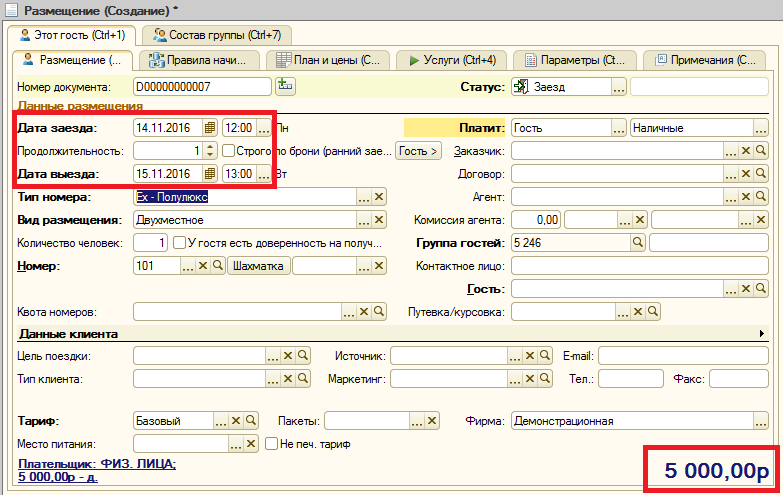
Task: Clear the Агент field
Action: point(746,197)
